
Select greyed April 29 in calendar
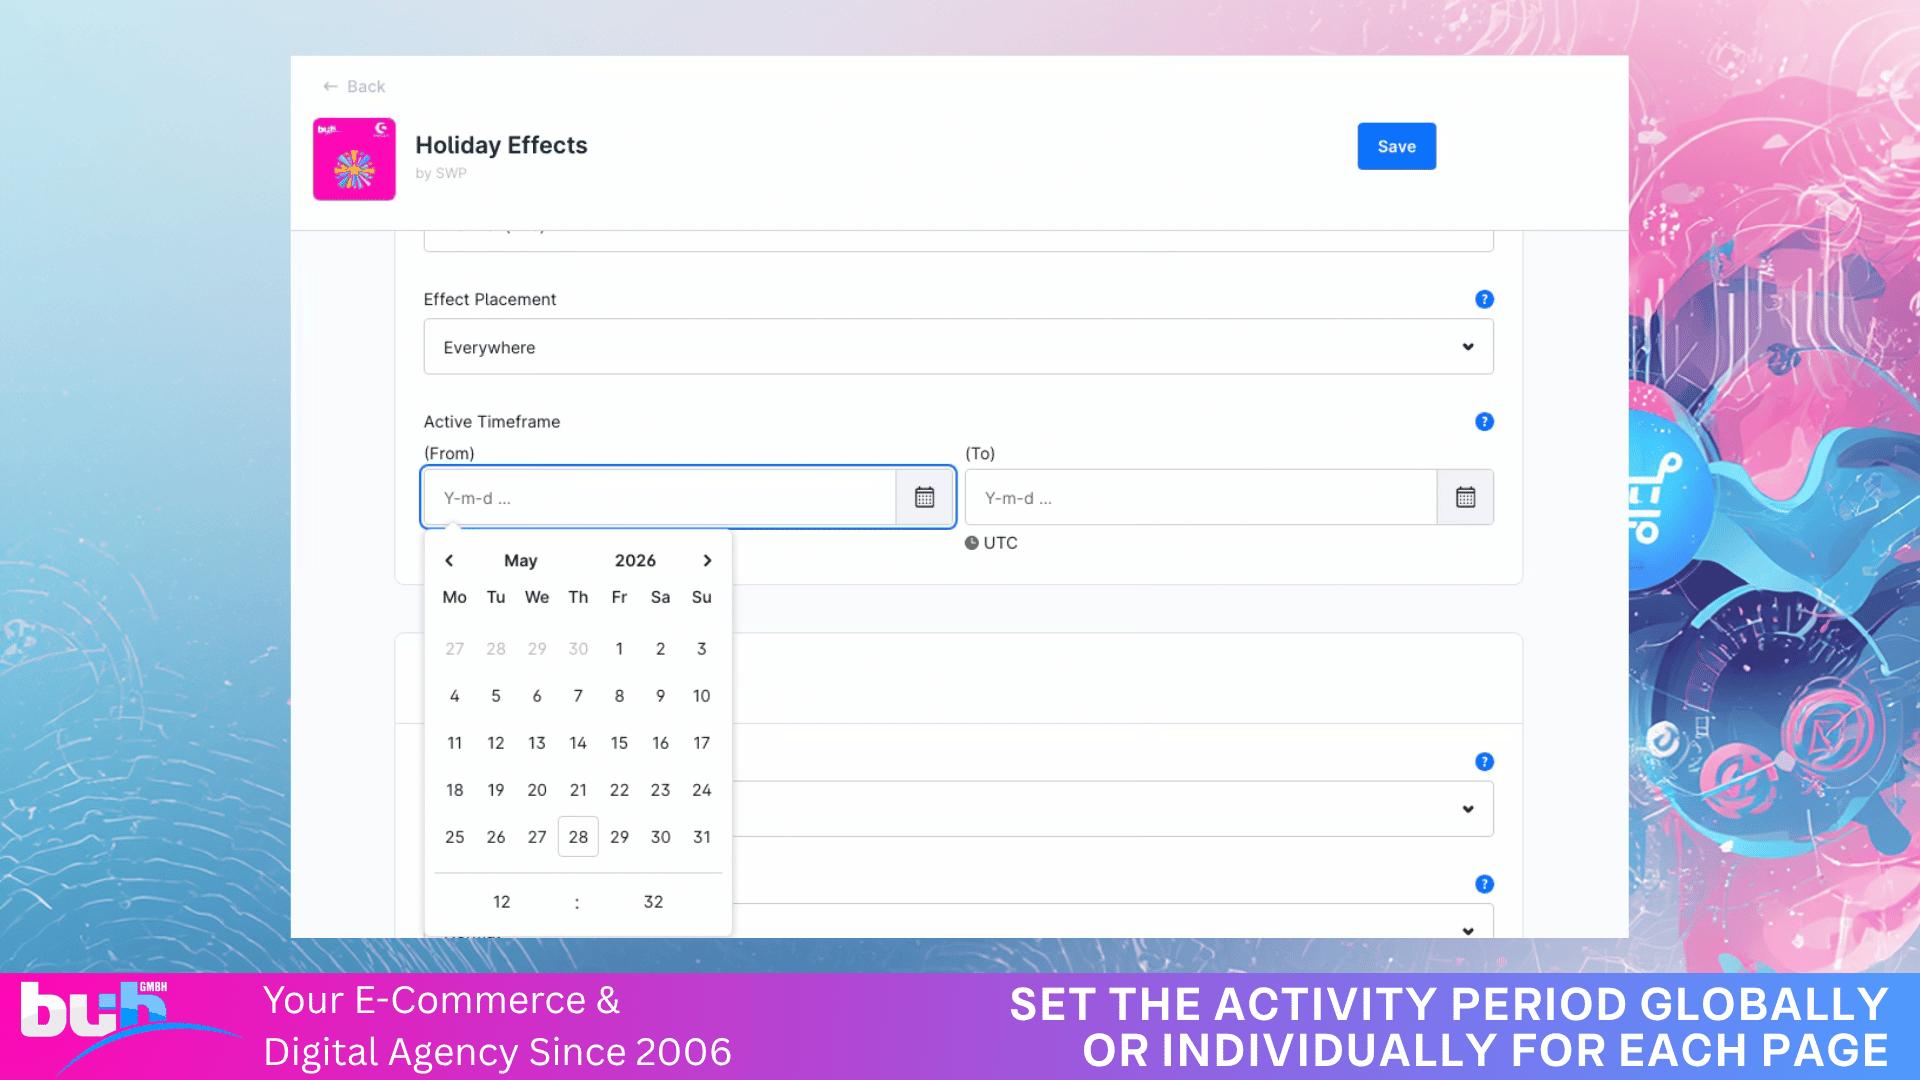[x=537, y=649]
